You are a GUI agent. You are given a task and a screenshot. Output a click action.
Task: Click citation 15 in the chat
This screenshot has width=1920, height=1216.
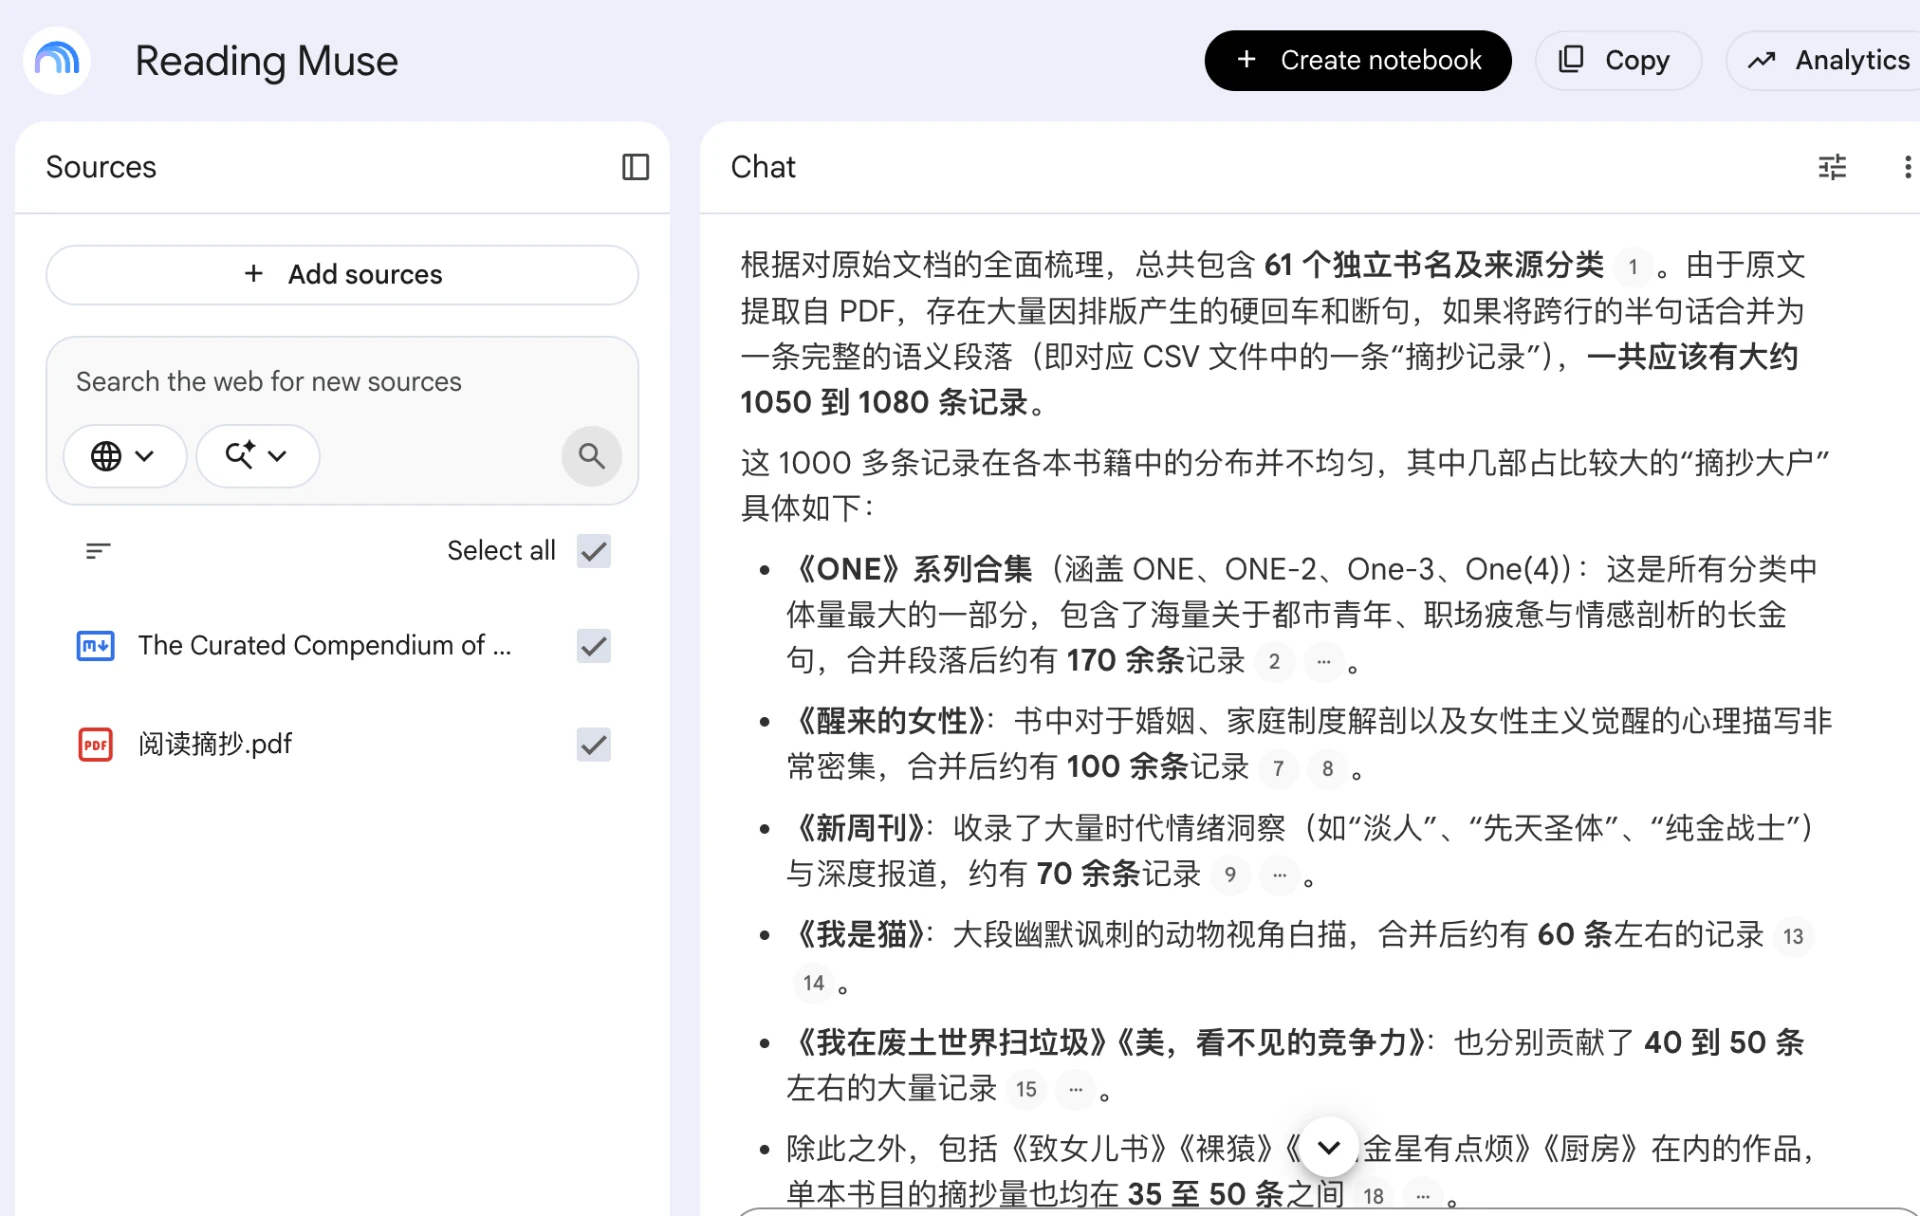(1026, 1090)
